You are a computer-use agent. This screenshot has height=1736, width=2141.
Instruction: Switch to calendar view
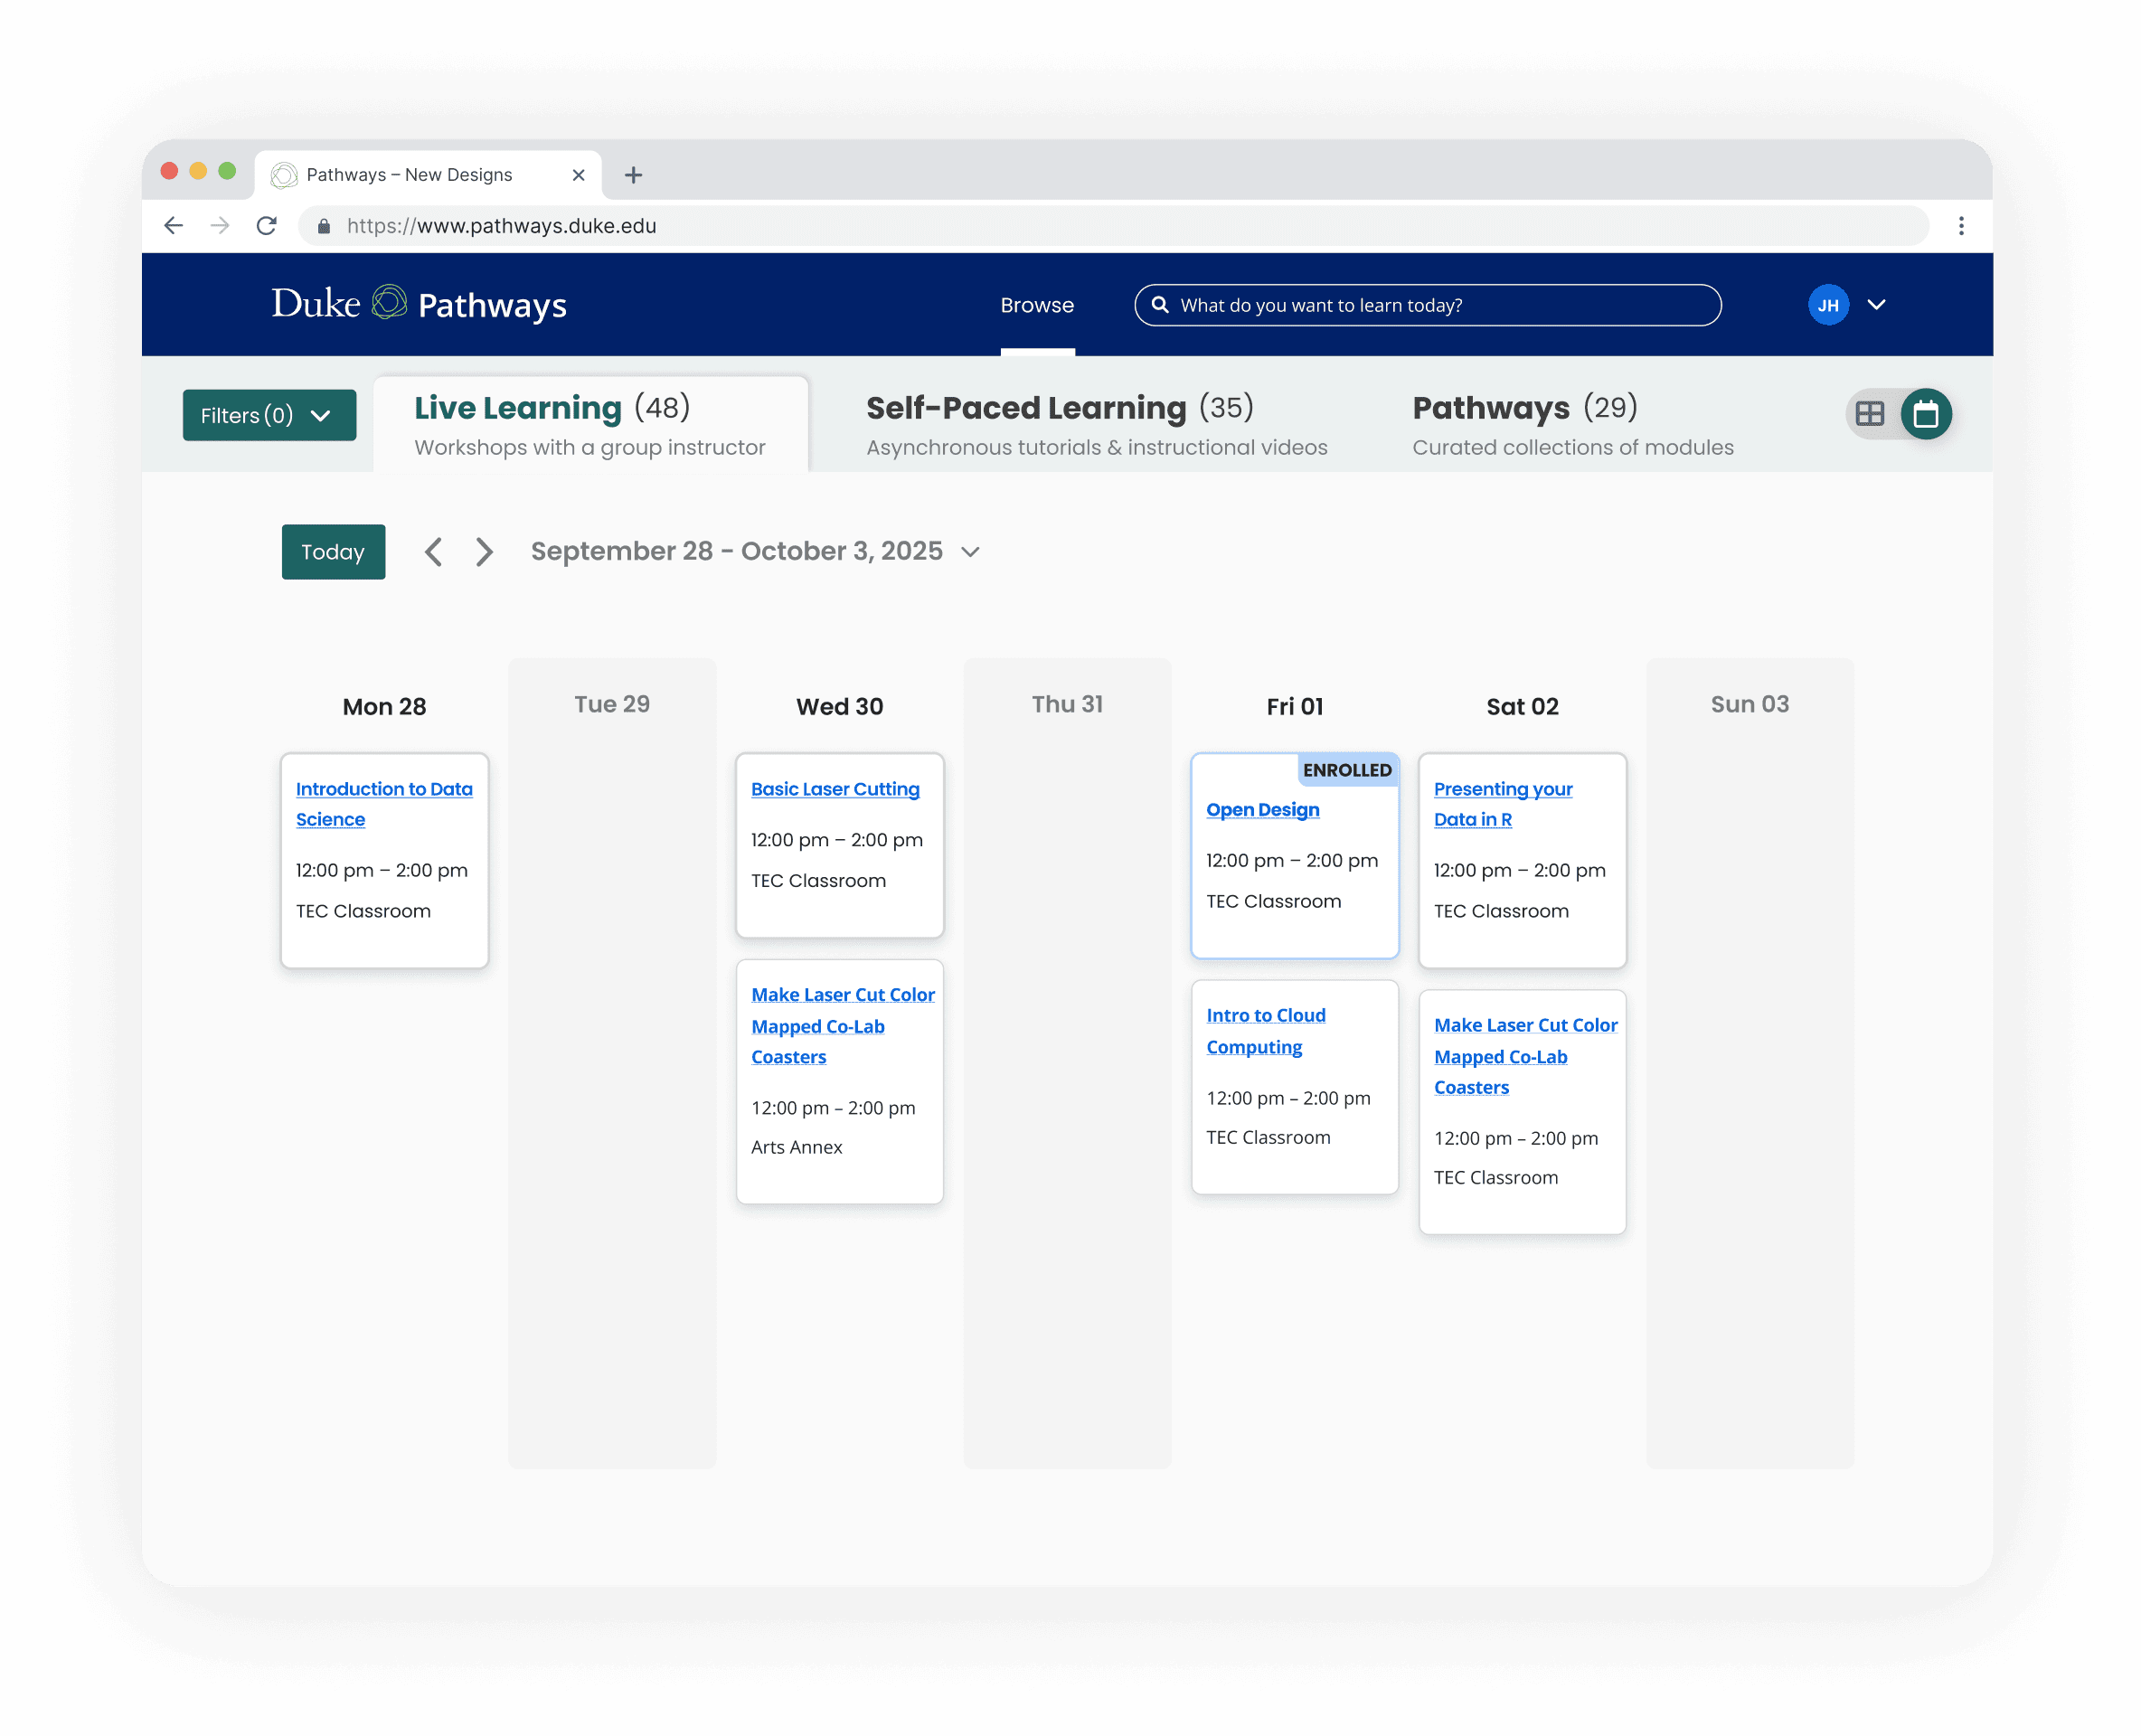click(1925, 414)
